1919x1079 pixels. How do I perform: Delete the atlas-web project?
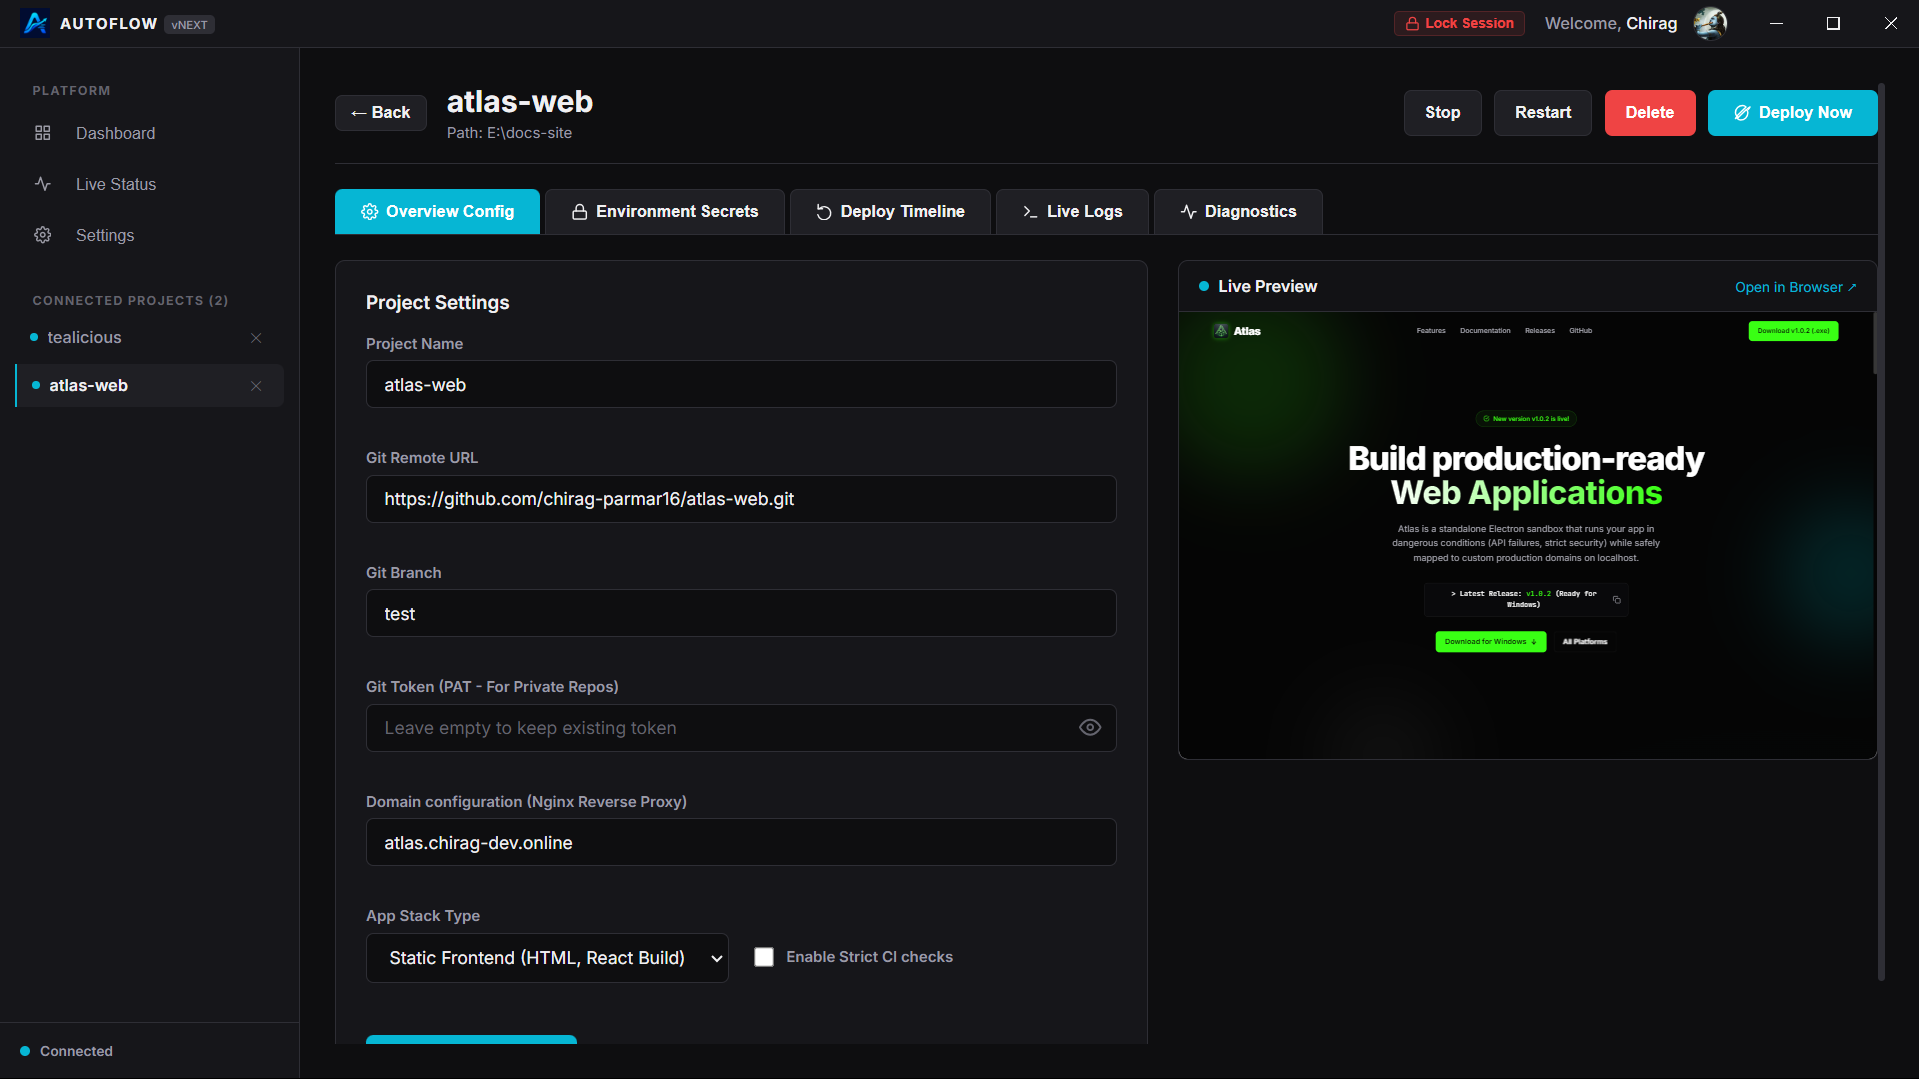(x=1649, y=113)
